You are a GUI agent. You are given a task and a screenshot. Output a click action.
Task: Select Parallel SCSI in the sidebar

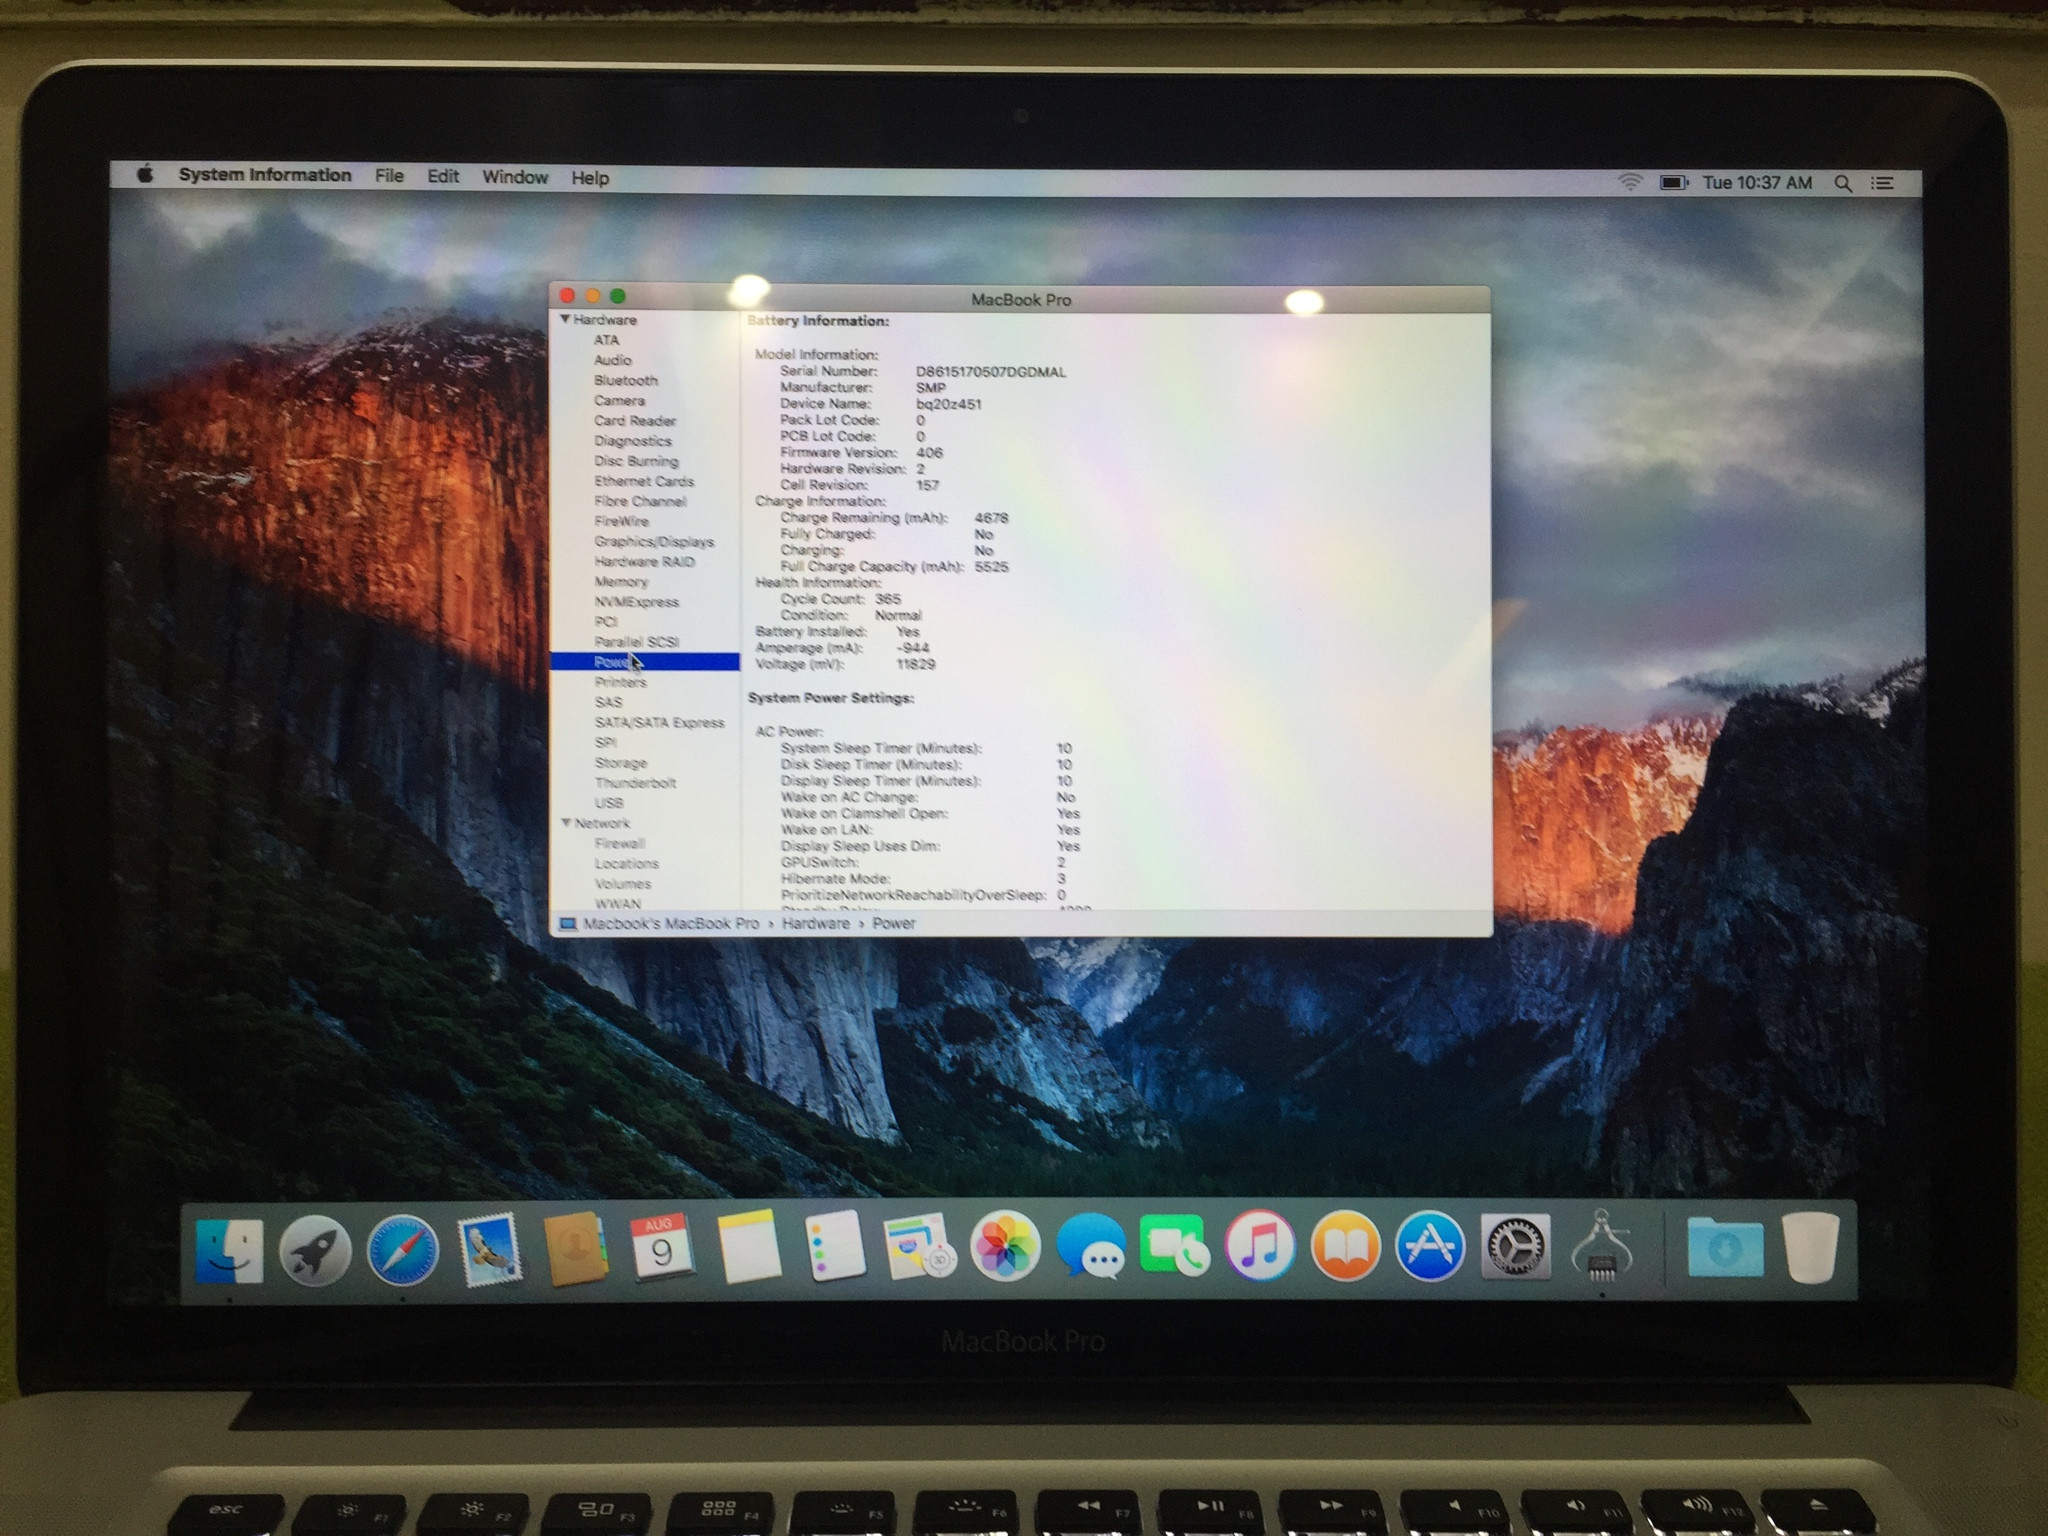637,642
